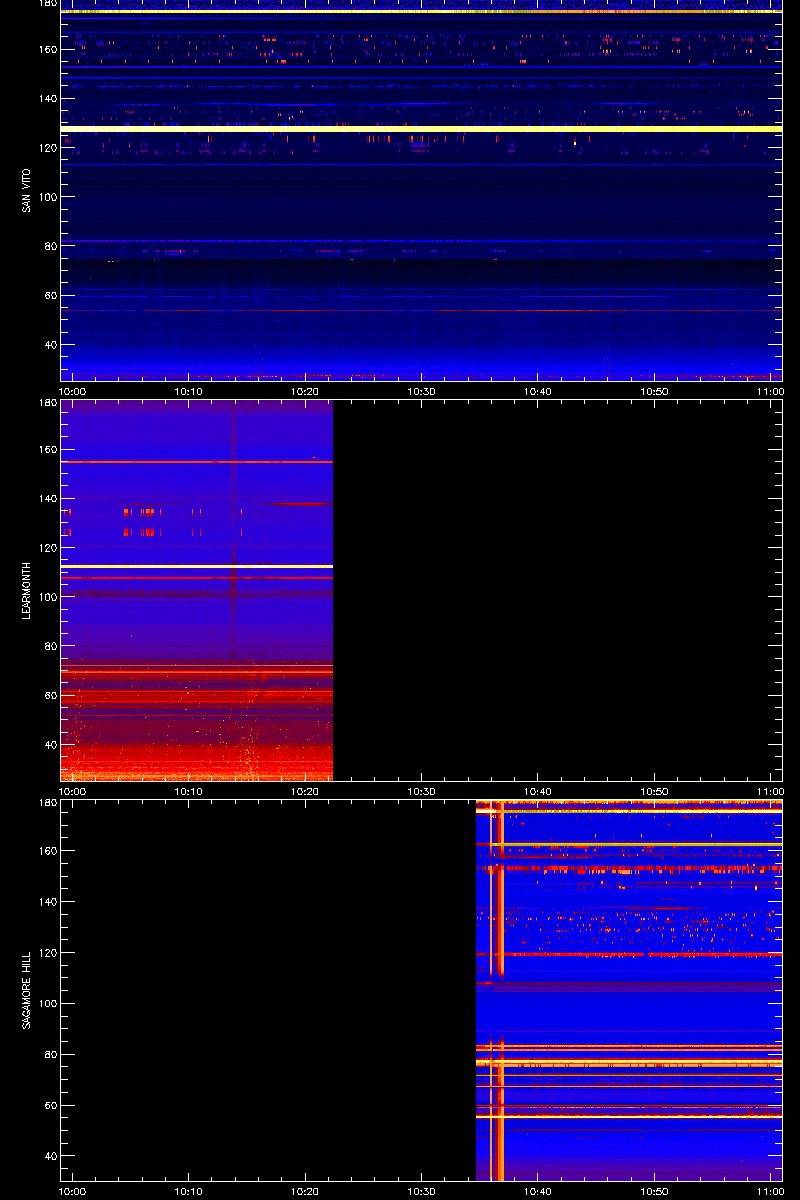Click San Vito 120 frequency label
Viewport: 800px width, 1200px height.
click(46, 147)
